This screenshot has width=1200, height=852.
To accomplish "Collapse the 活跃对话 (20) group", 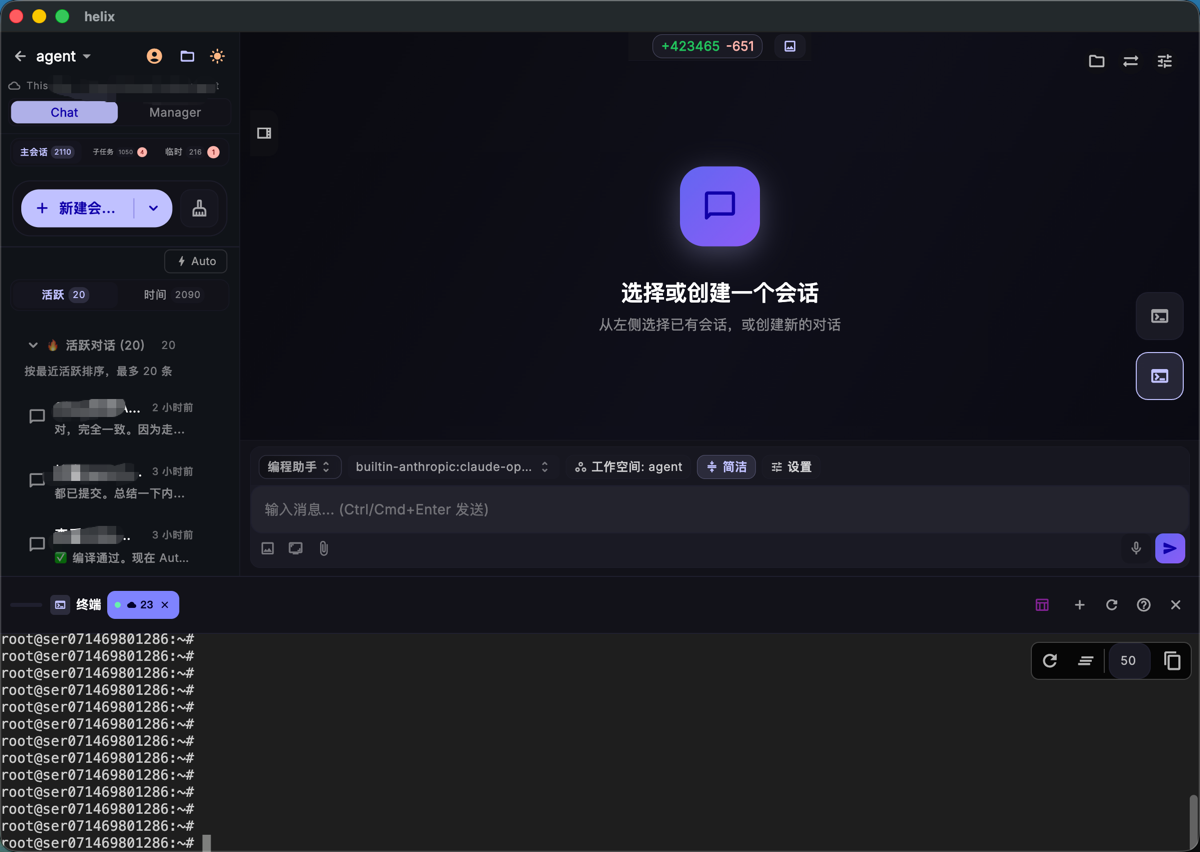I will pos(33,345).
